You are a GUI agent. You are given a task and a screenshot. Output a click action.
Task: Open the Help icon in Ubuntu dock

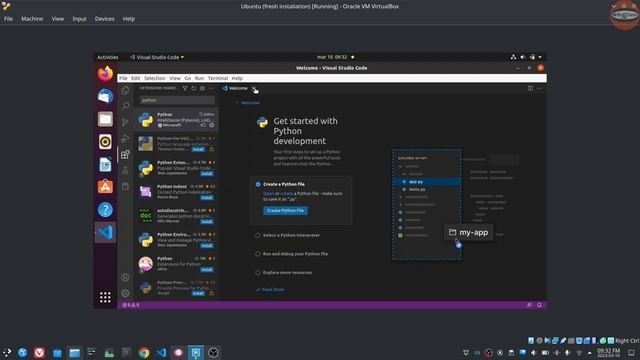(x=105, y=210)
